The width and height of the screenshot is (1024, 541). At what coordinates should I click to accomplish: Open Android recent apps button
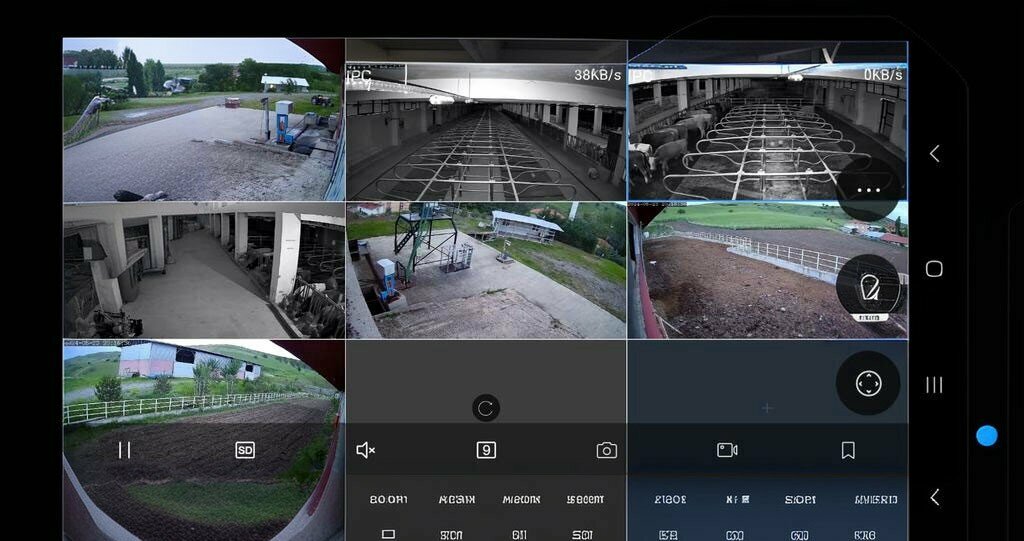click(x=935, y=385)
